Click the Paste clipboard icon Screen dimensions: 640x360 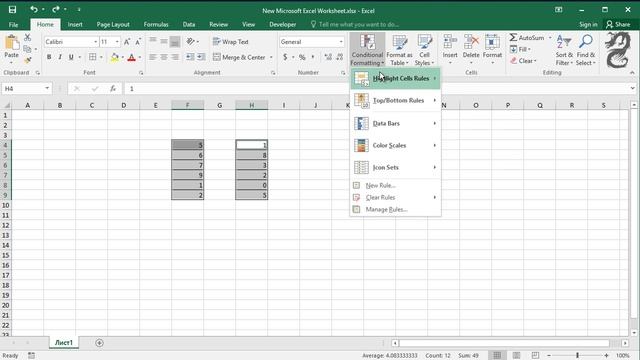(11, 43)
